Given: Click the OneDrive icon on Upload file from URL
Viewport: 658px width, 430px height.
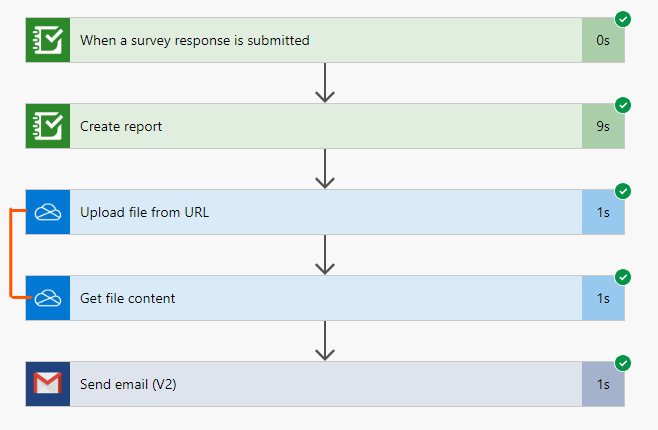Looking at the screenshot, I should click(48, 212).
